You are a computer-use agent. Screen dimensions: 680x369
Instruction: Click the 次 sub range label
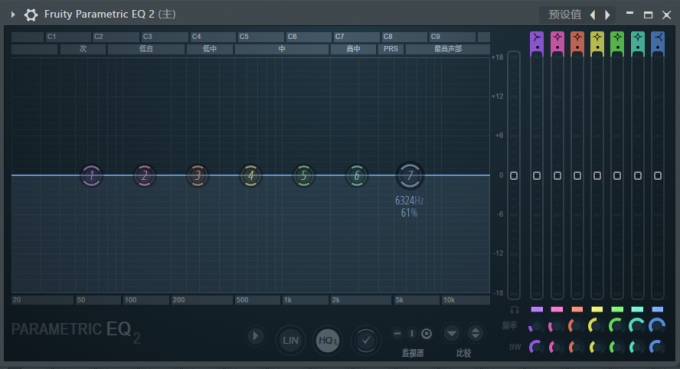[83, 49]
